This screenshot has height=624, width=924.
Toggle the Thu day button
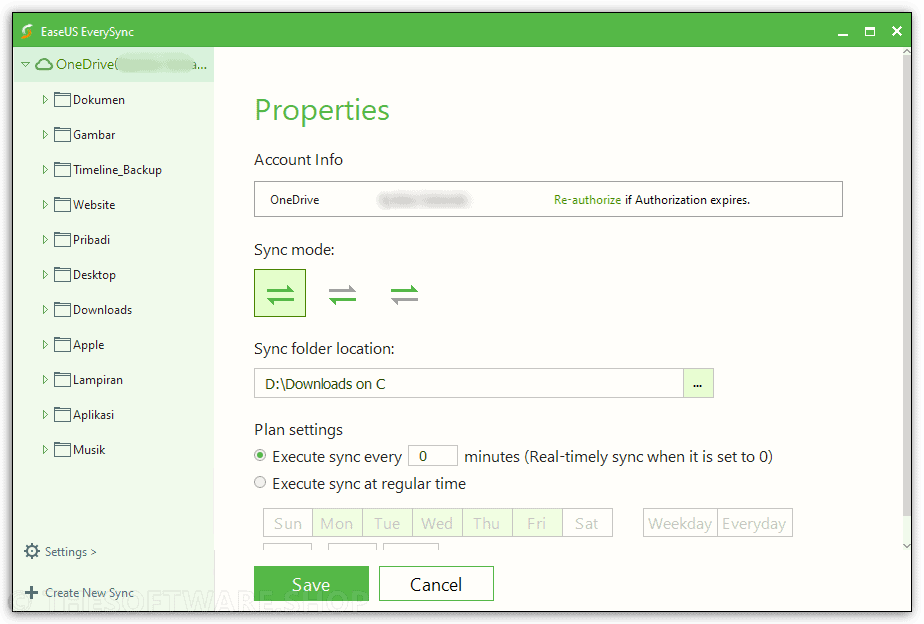point(487,523)
